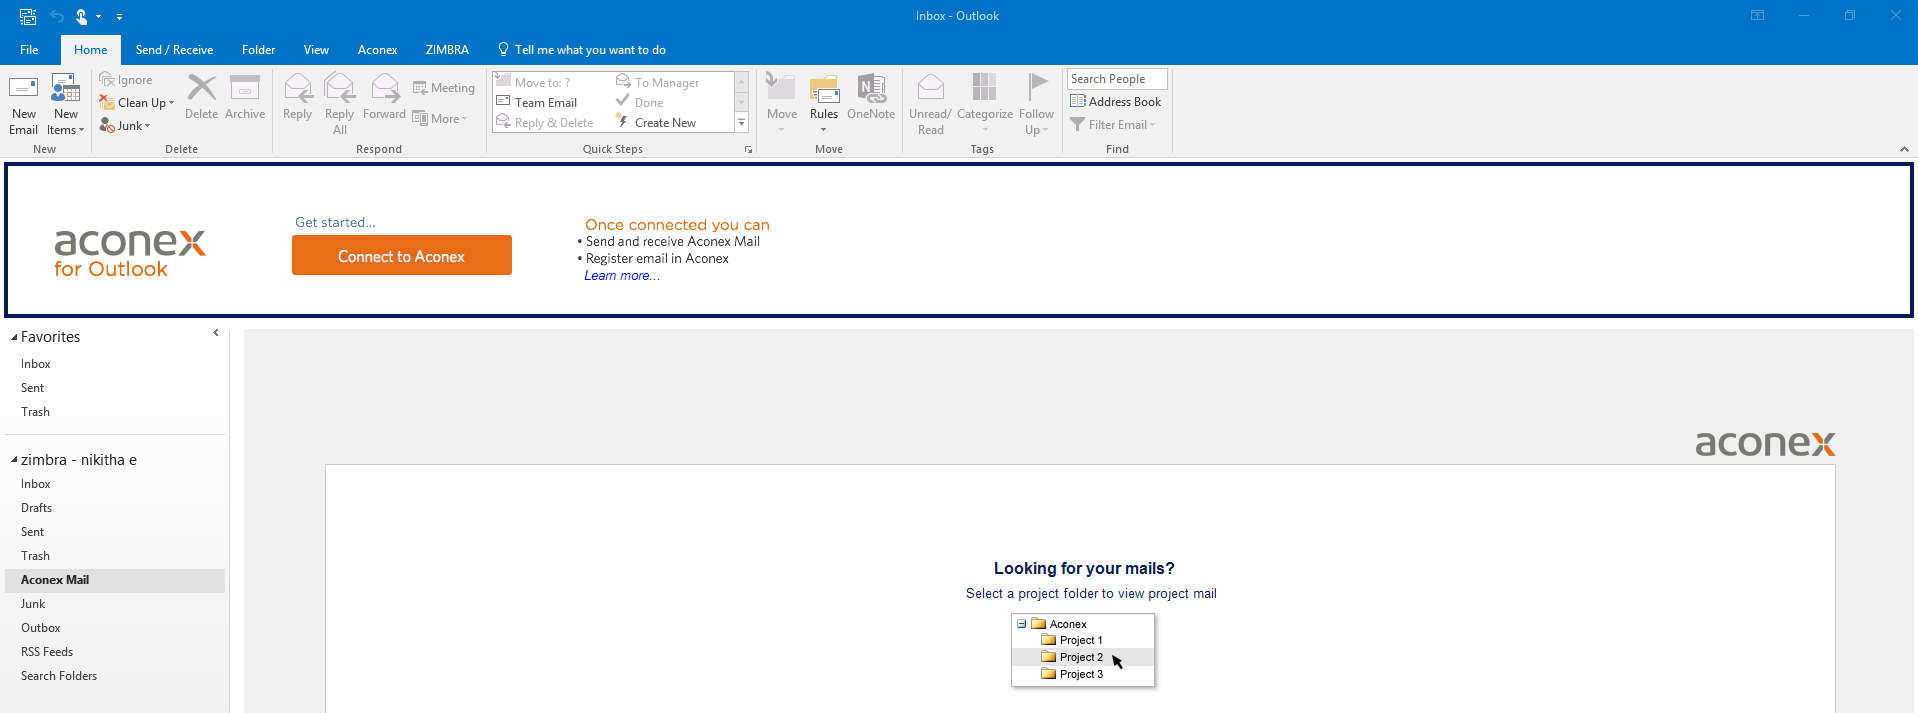
Task: Click the Send/Receive All Folders quick access icon
Action: point(28,16)
